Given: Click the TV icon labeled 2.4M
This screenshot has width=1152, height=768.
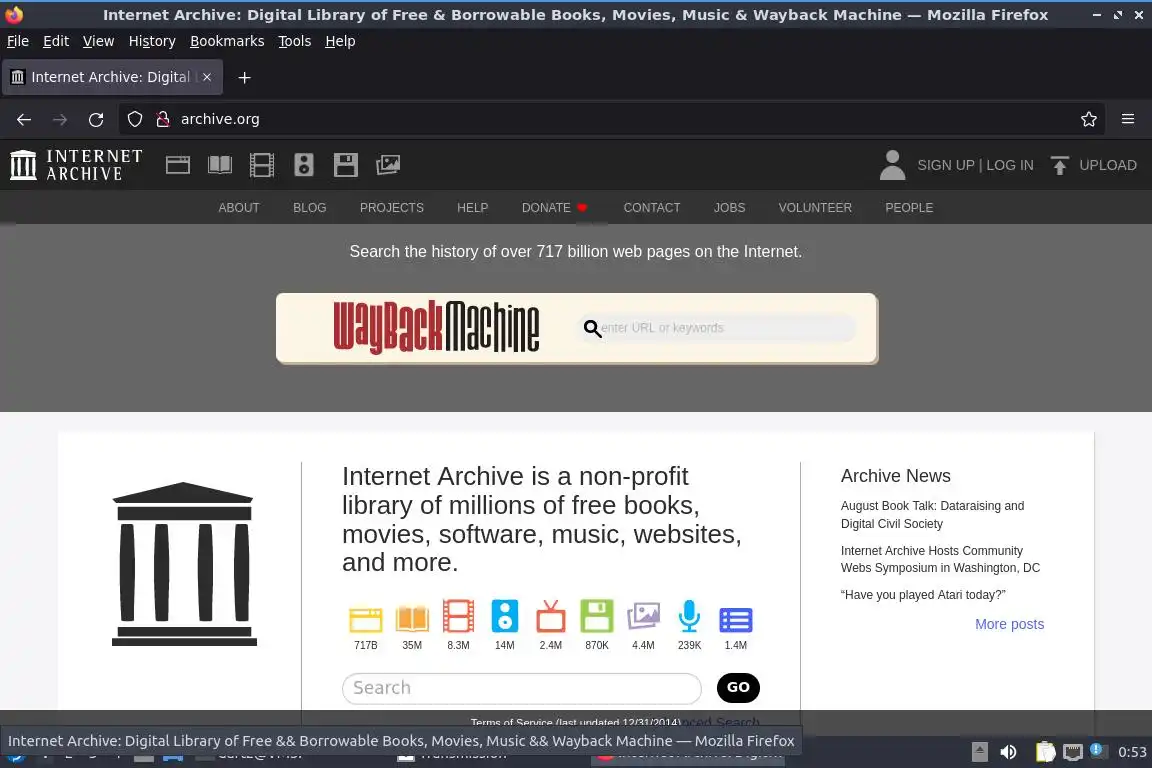Looking at the screenshot, I should [x=551, y=616].
